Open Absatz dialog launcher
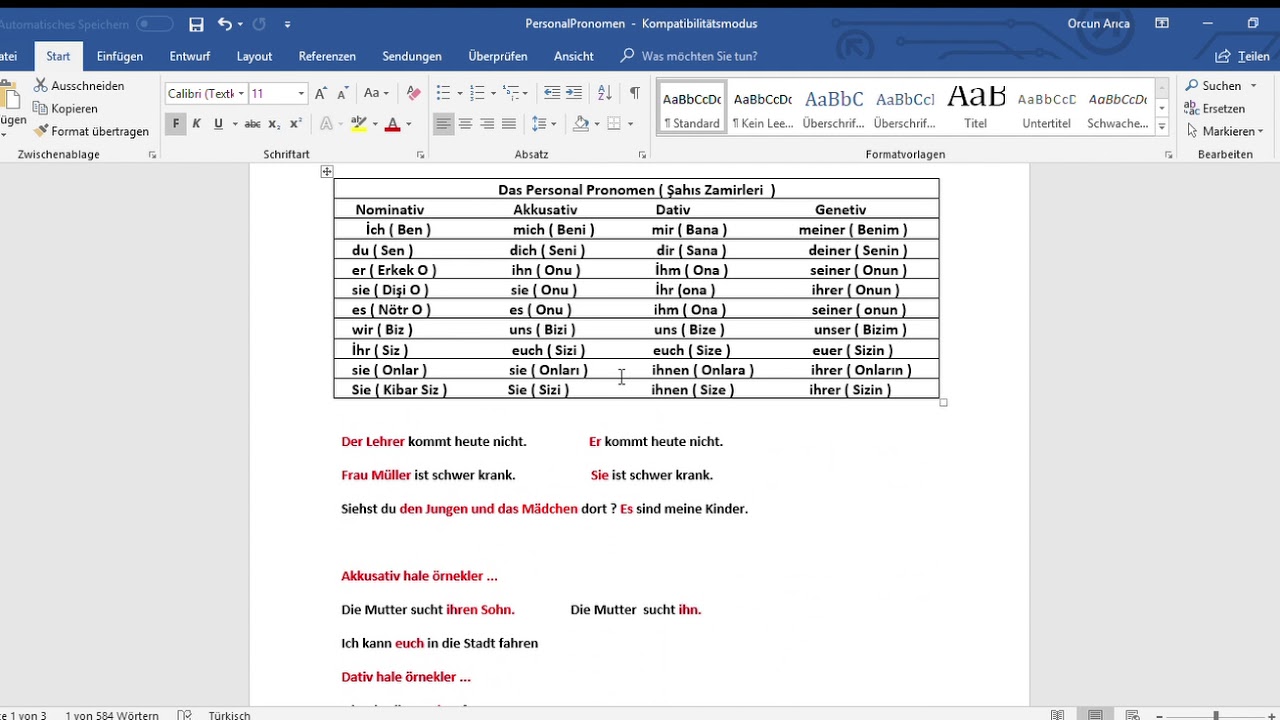Screen dimensions: 1280x720 pyautogui.click(x=642, y=155)
